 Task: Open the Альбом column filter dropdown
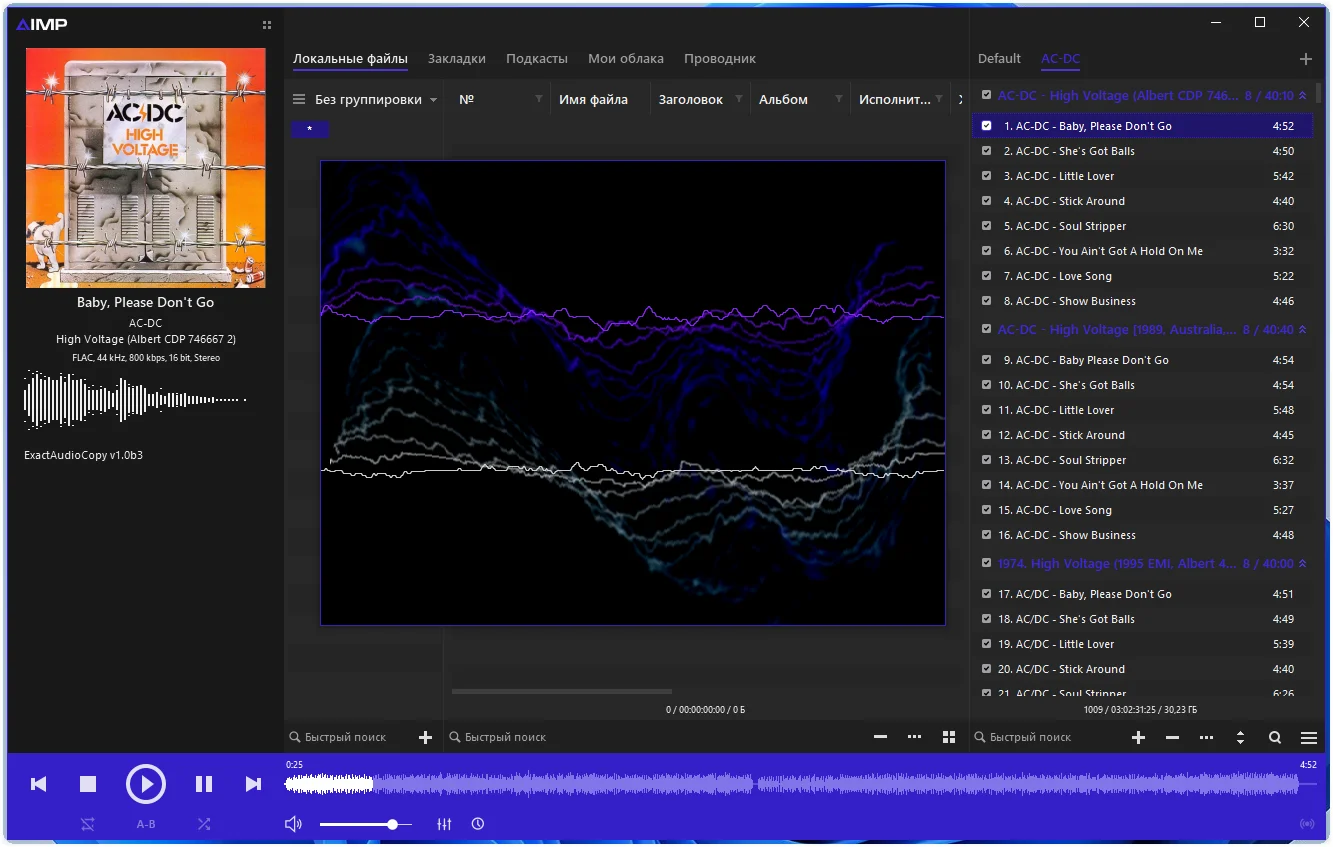[x=839, y=100]
